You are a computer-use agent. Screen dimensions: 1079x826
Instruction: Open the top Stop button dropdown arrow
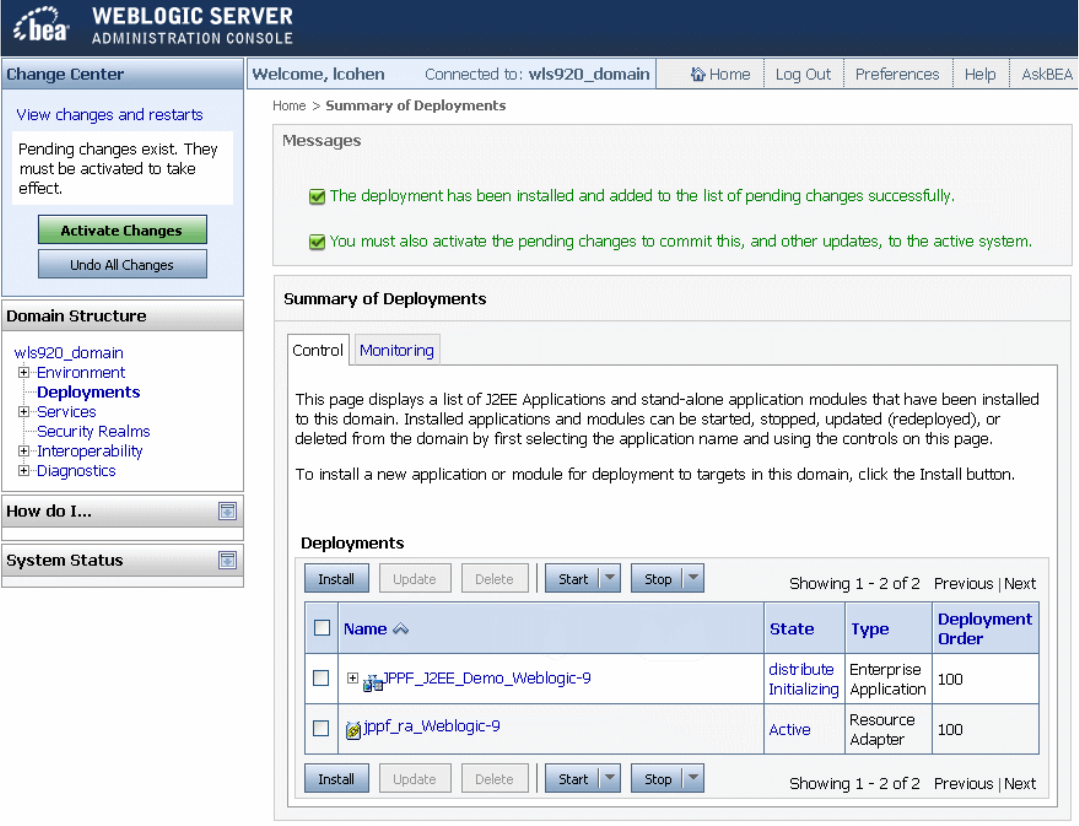693,578
